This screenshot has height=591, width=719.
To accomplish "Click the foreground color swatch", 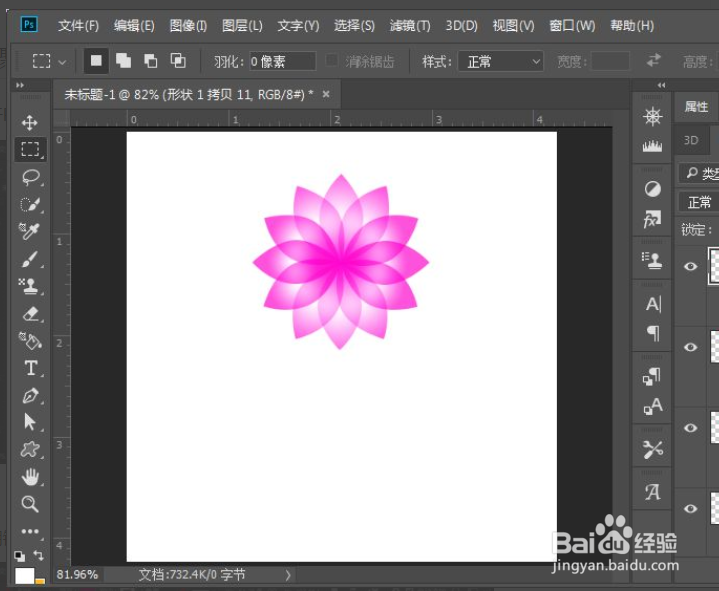I will 25,576.
